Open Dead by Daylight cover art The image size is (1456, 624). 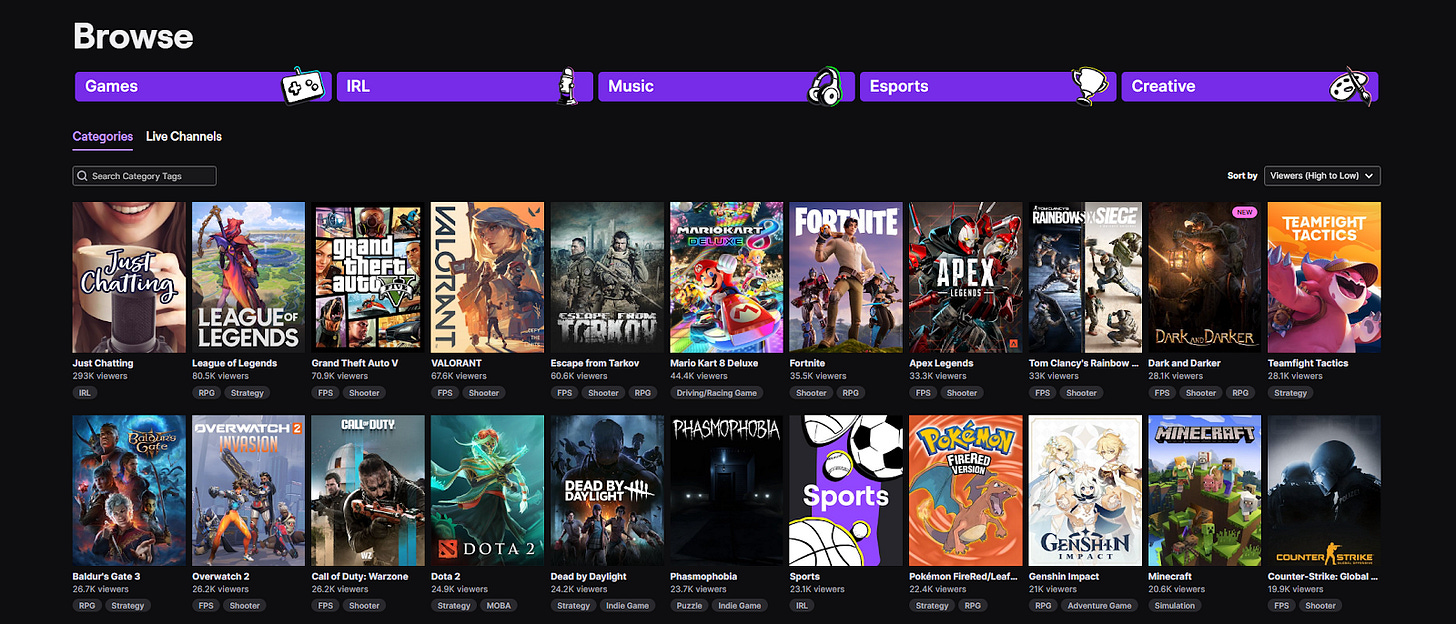click(607, 490)
